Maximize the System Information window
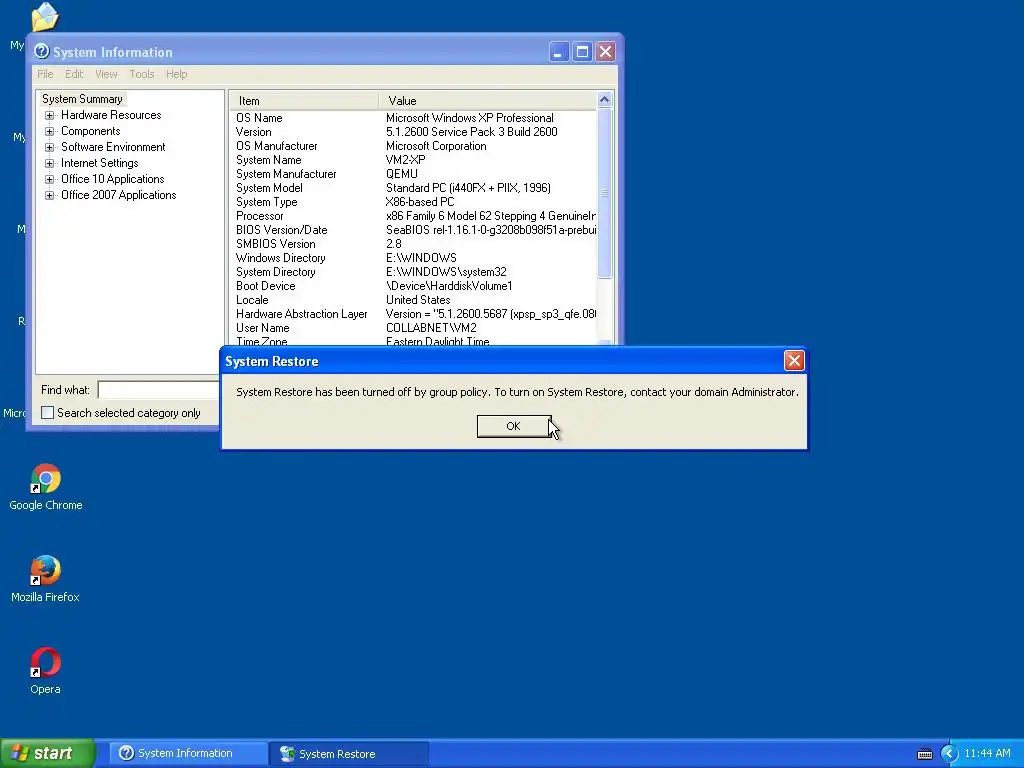1024x768 pixels. point(583,52)
